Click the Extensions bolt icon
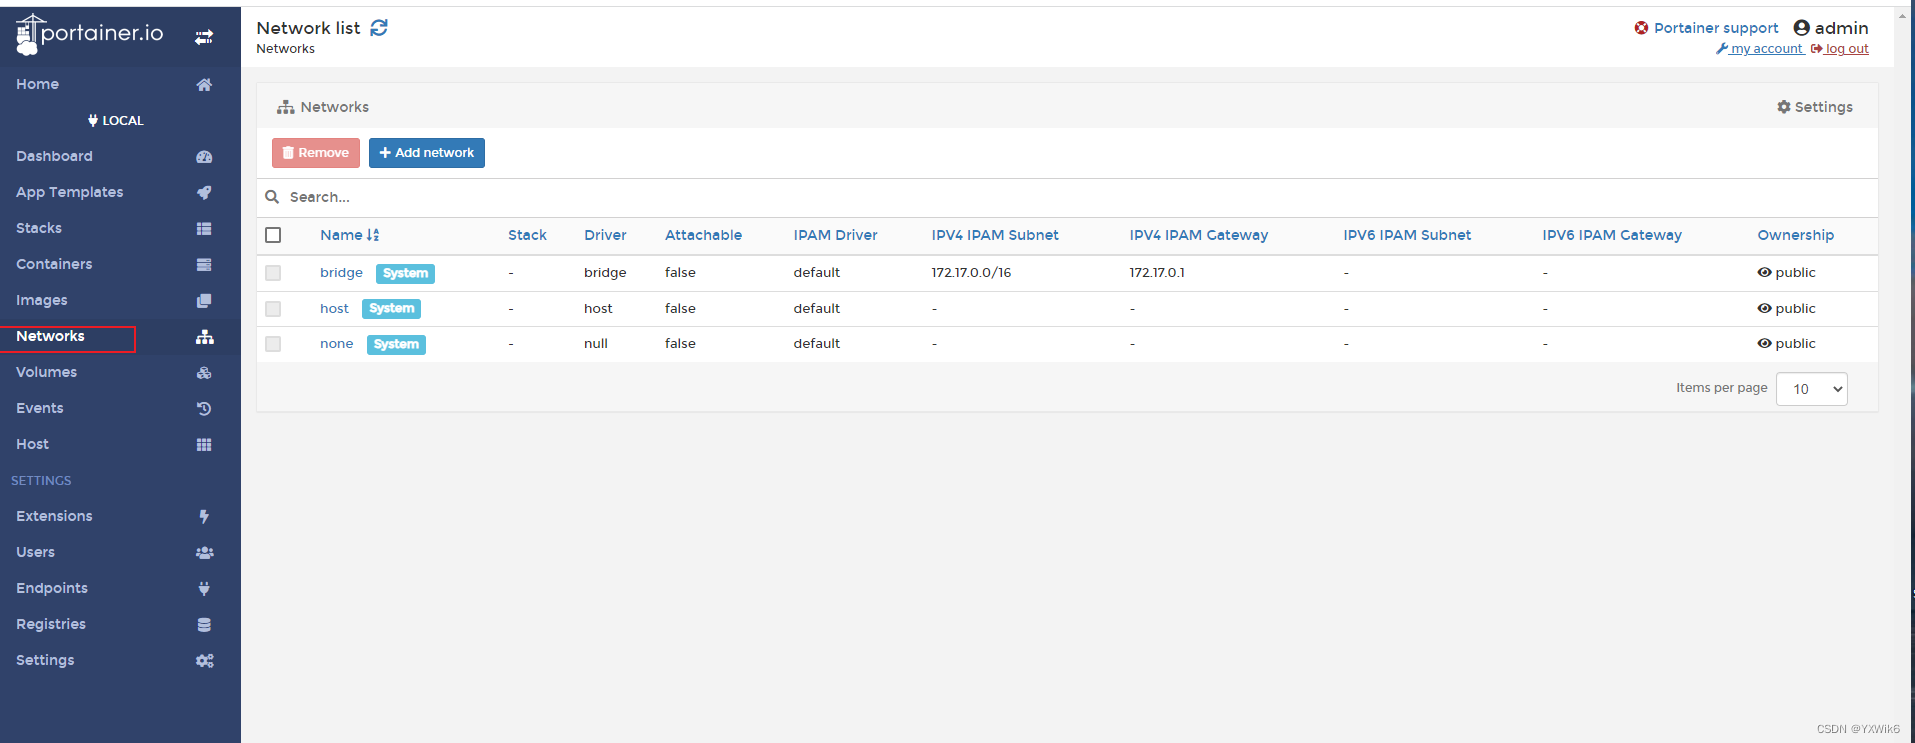 pos(204,517)
